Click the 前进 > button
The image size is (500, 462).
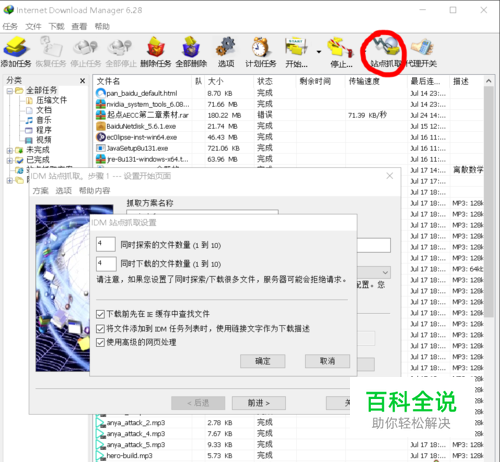259,403
